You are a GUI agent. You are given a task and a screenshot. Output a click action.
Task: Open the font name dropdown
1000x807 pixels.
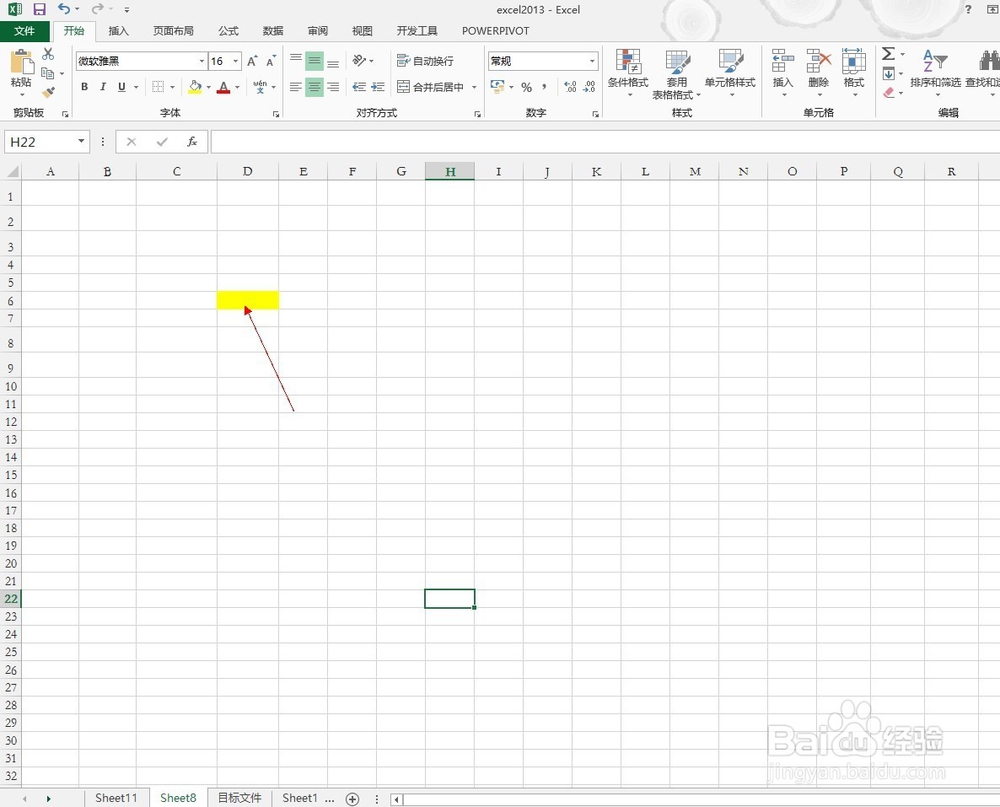tap(202, 61)
